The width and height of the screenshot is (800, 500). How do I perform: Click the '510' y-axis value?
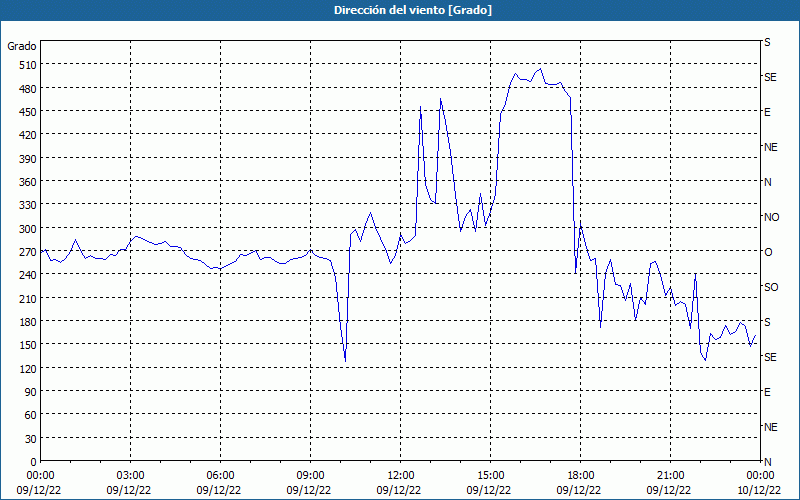click(x=29, y=65)
